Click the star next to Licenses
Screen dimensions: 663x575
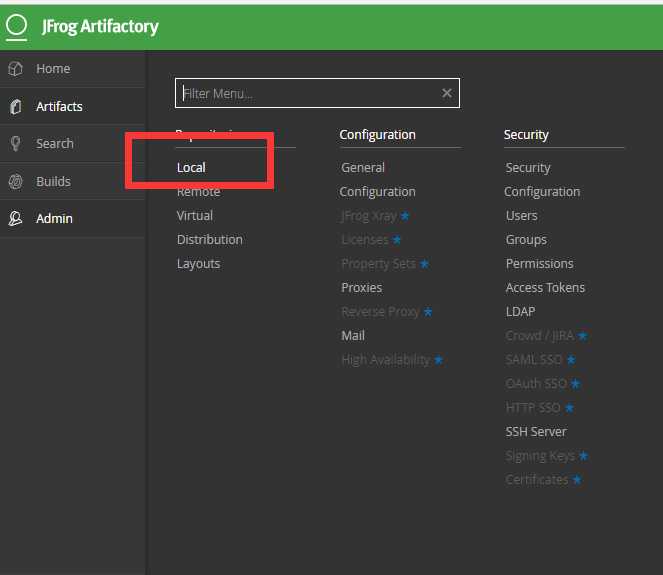point(397,240)
